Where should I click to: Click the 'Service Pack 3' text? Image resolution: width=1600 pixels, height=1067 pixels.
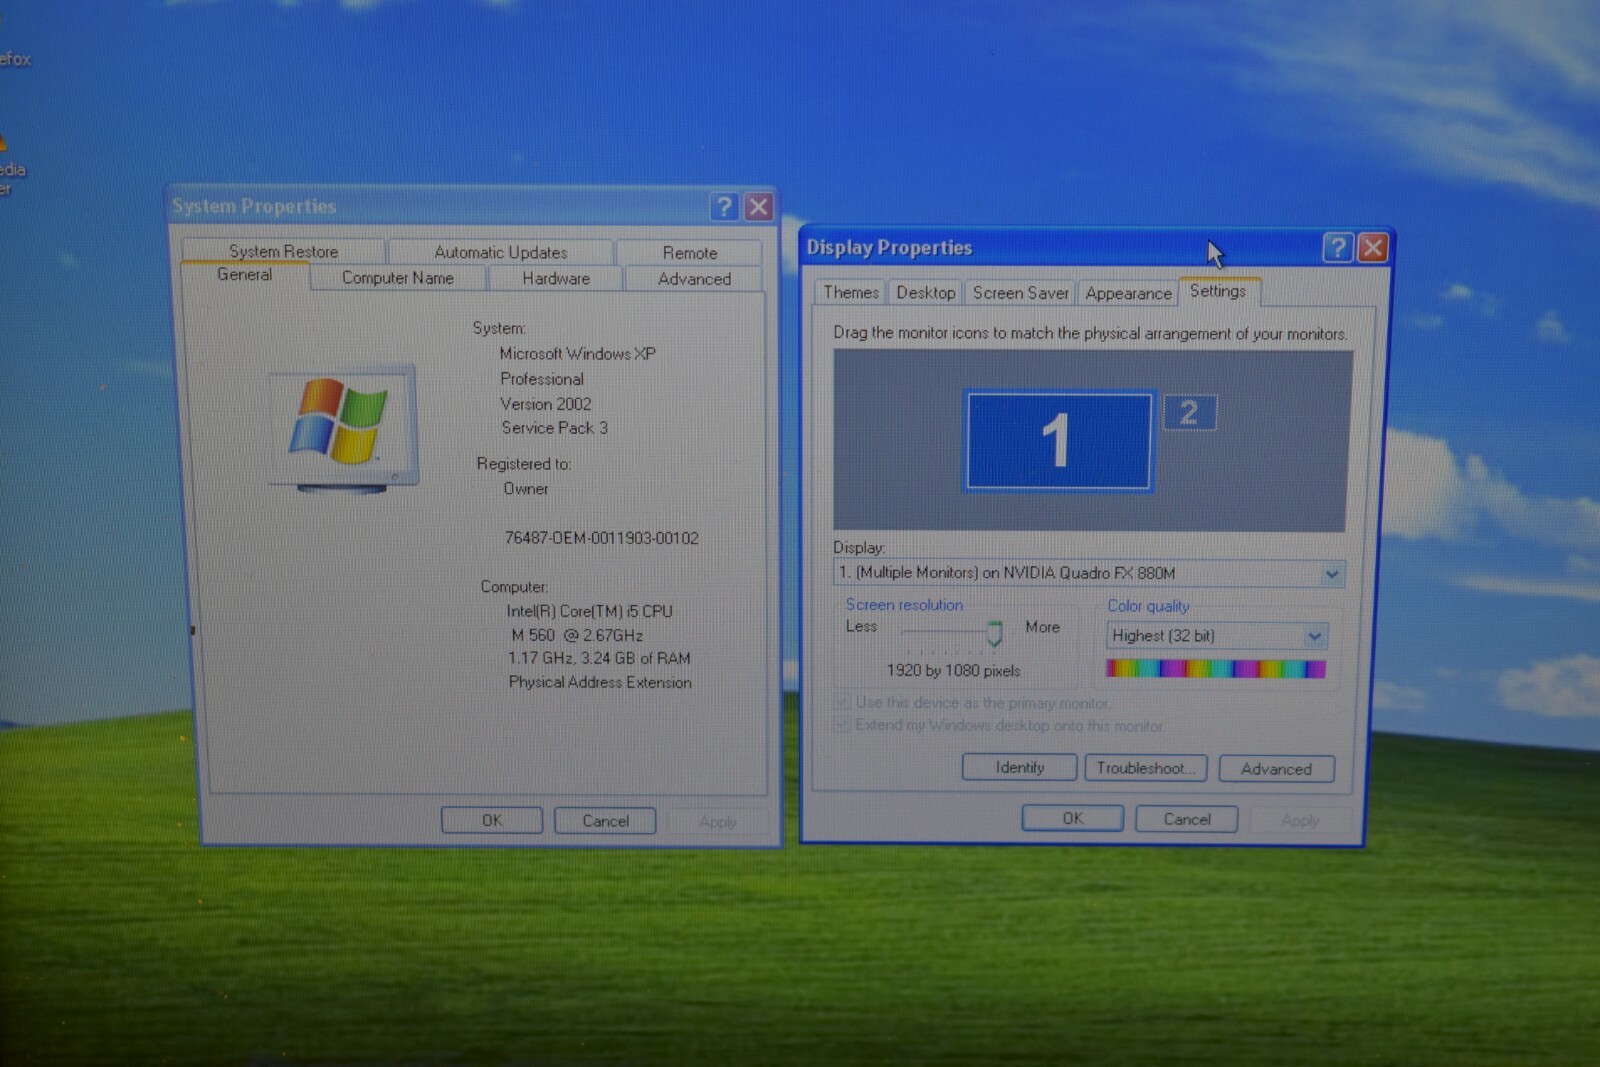coord(555,428)
